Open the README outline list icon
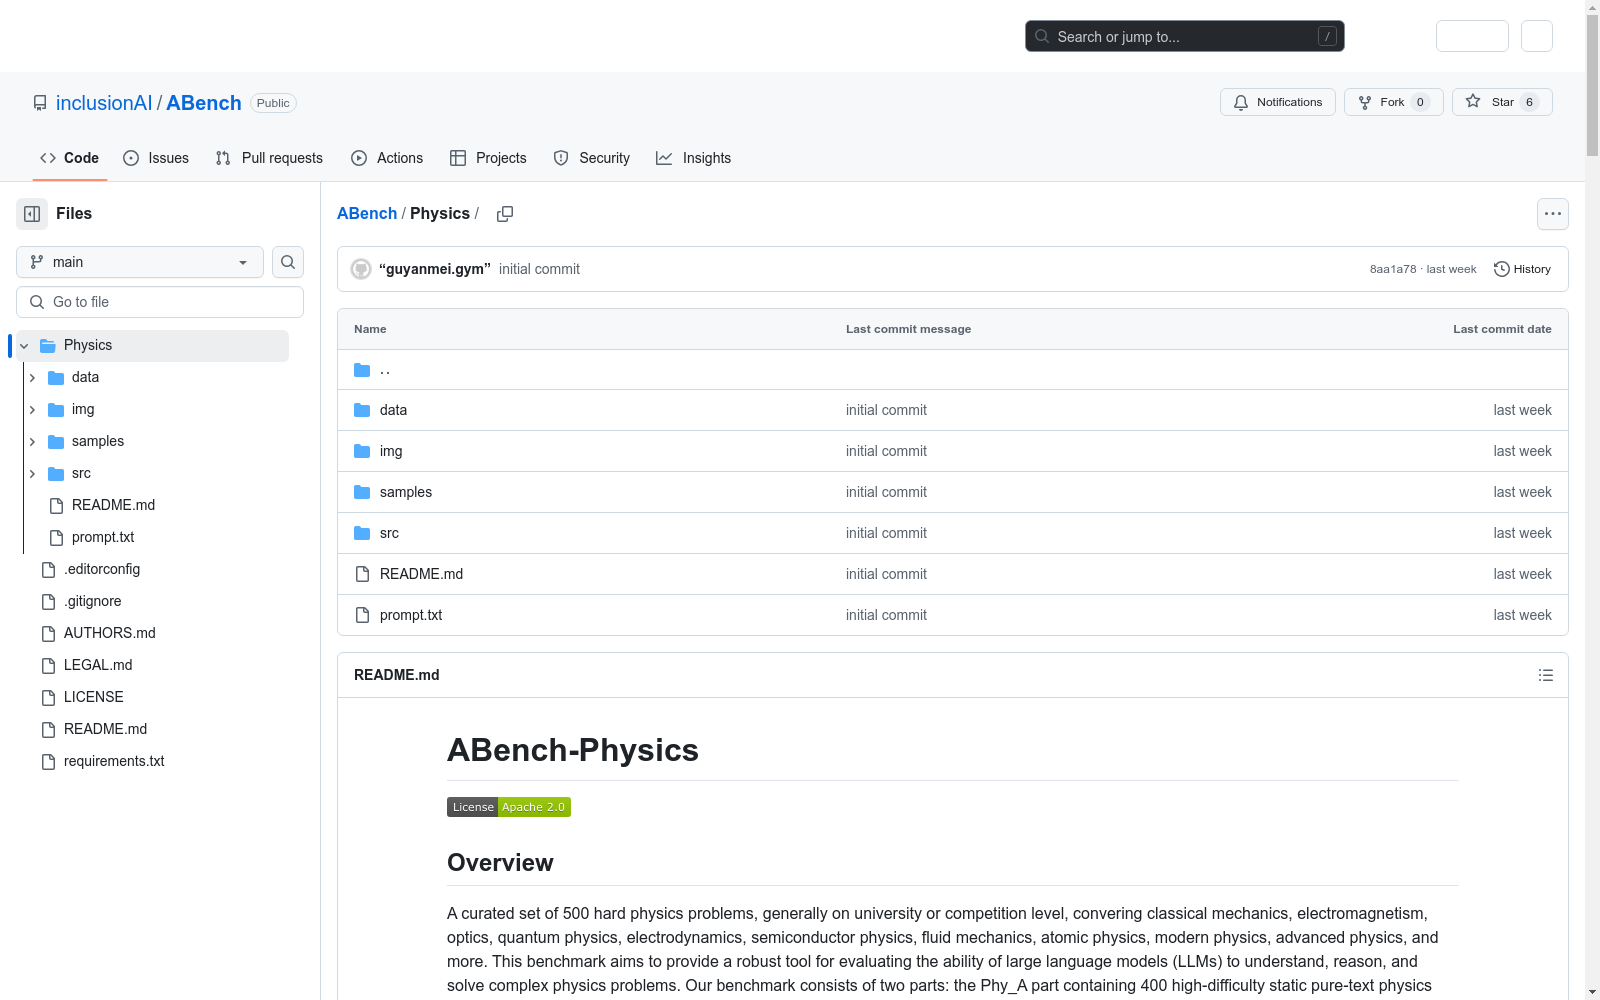Image resolution: width=1600 pixels, height=1000 pixels. [x=1546, y=675]
